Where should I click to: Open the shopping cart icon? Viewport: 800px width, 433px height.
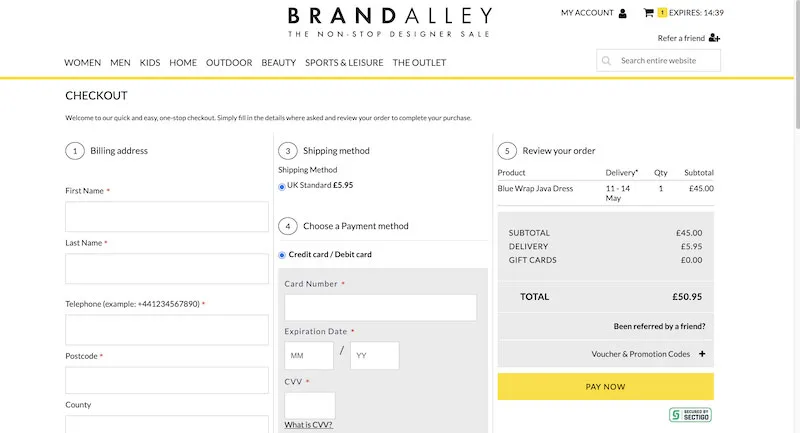648,13
